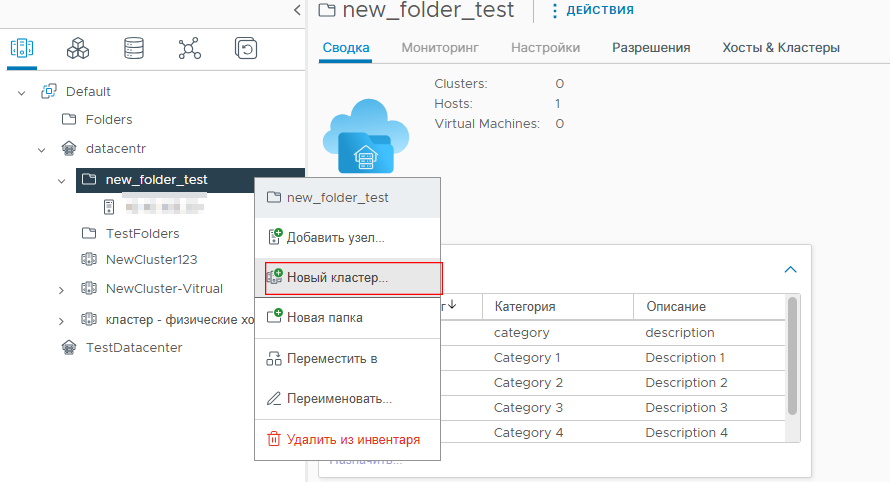Open the backup/restore view icon
Screen dimensions: 890x482
tap(246, 48)
